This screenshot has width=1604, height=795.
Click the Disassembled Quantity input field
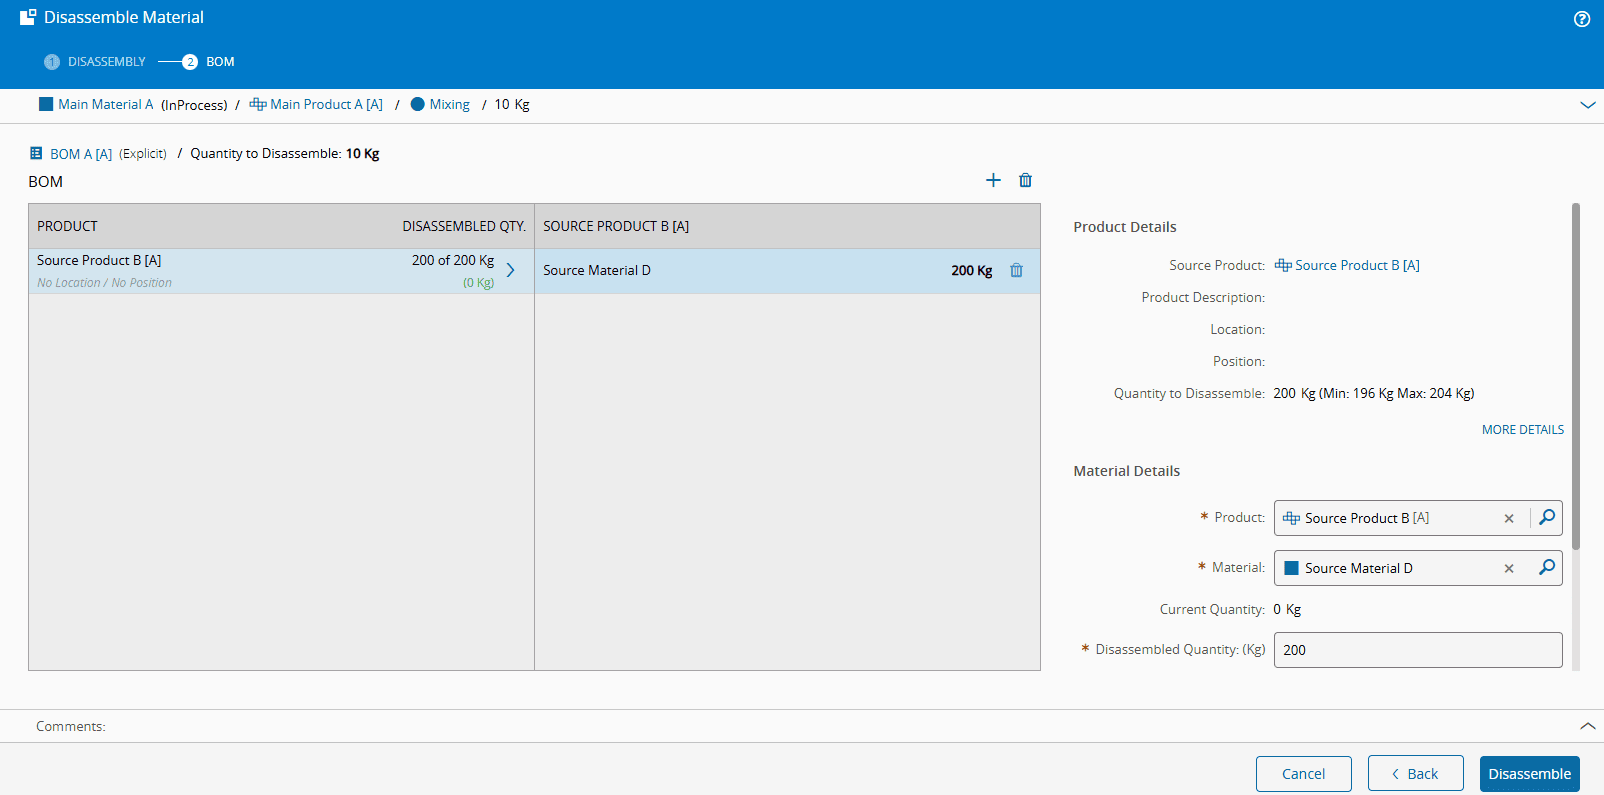pyautogui.click(x=1417, y=650)
